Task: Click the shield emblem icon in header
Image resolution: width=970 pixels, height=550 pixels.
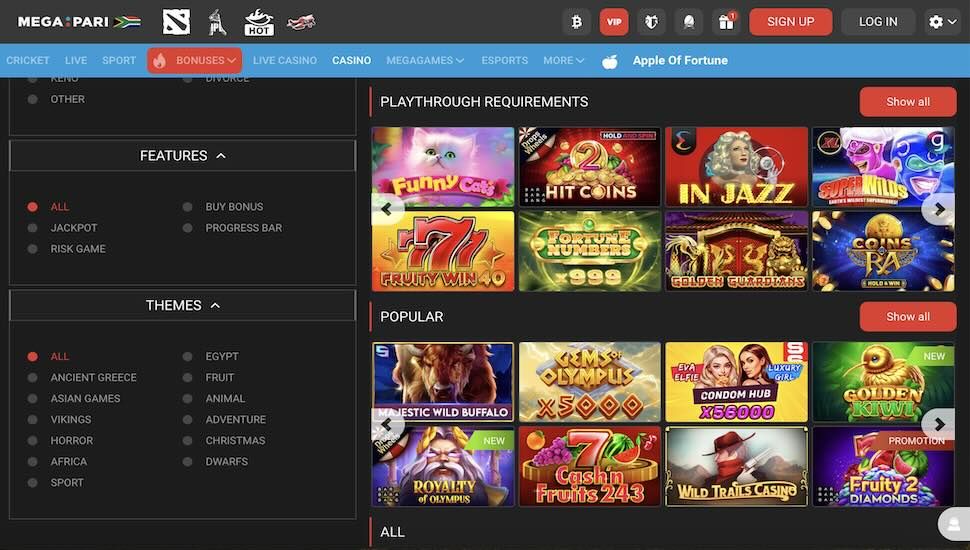Action: pyautogui.click(x=651, y=22)
